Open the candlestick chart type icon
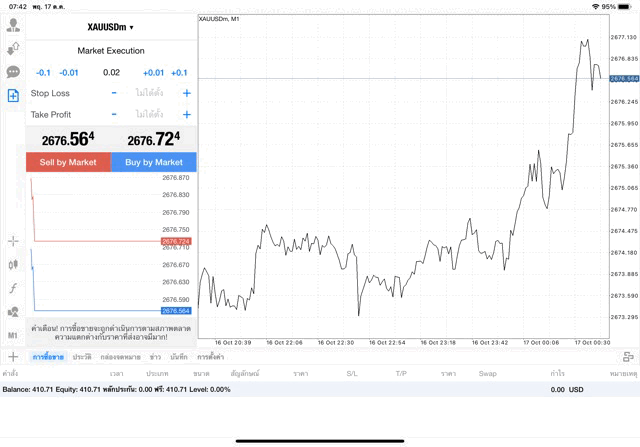Image resolution: width=640 pixels, height=447 pixels. pos(13,265)
